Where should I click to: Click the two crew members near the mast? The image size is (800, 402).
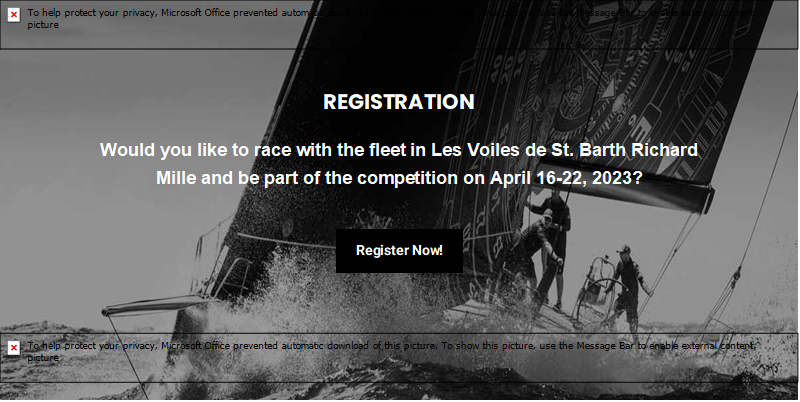point(543,250)
